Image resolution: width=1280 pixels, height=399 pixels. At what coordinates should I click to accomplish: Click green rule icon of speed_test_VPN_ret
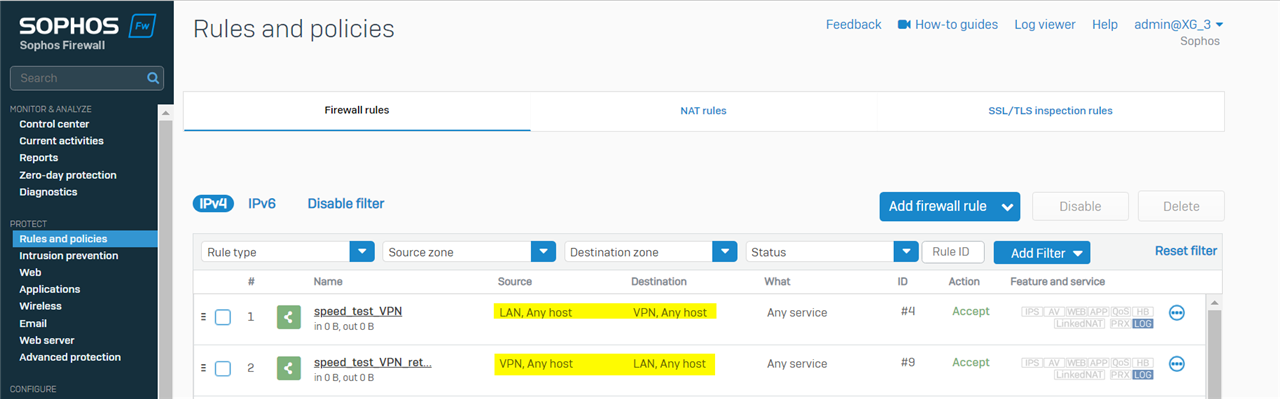288,368
